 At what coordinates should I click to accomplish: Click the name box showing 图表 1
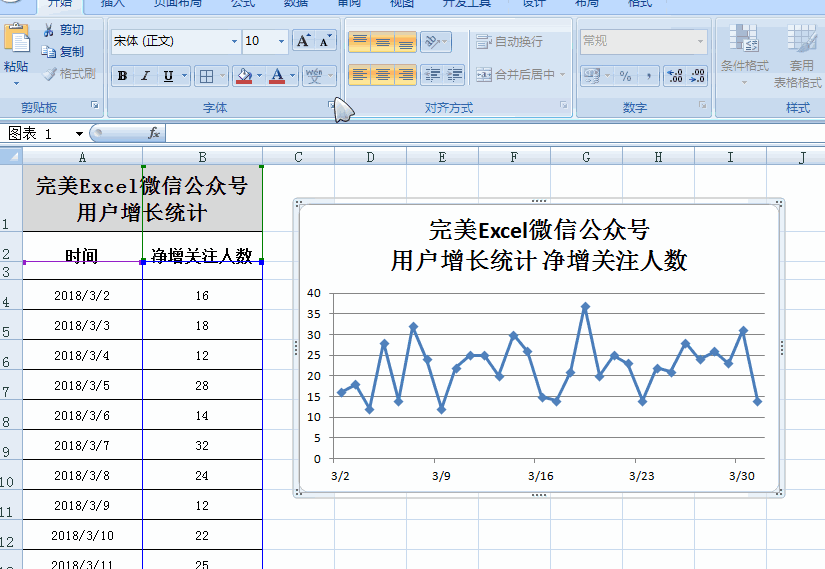[37, 134]
